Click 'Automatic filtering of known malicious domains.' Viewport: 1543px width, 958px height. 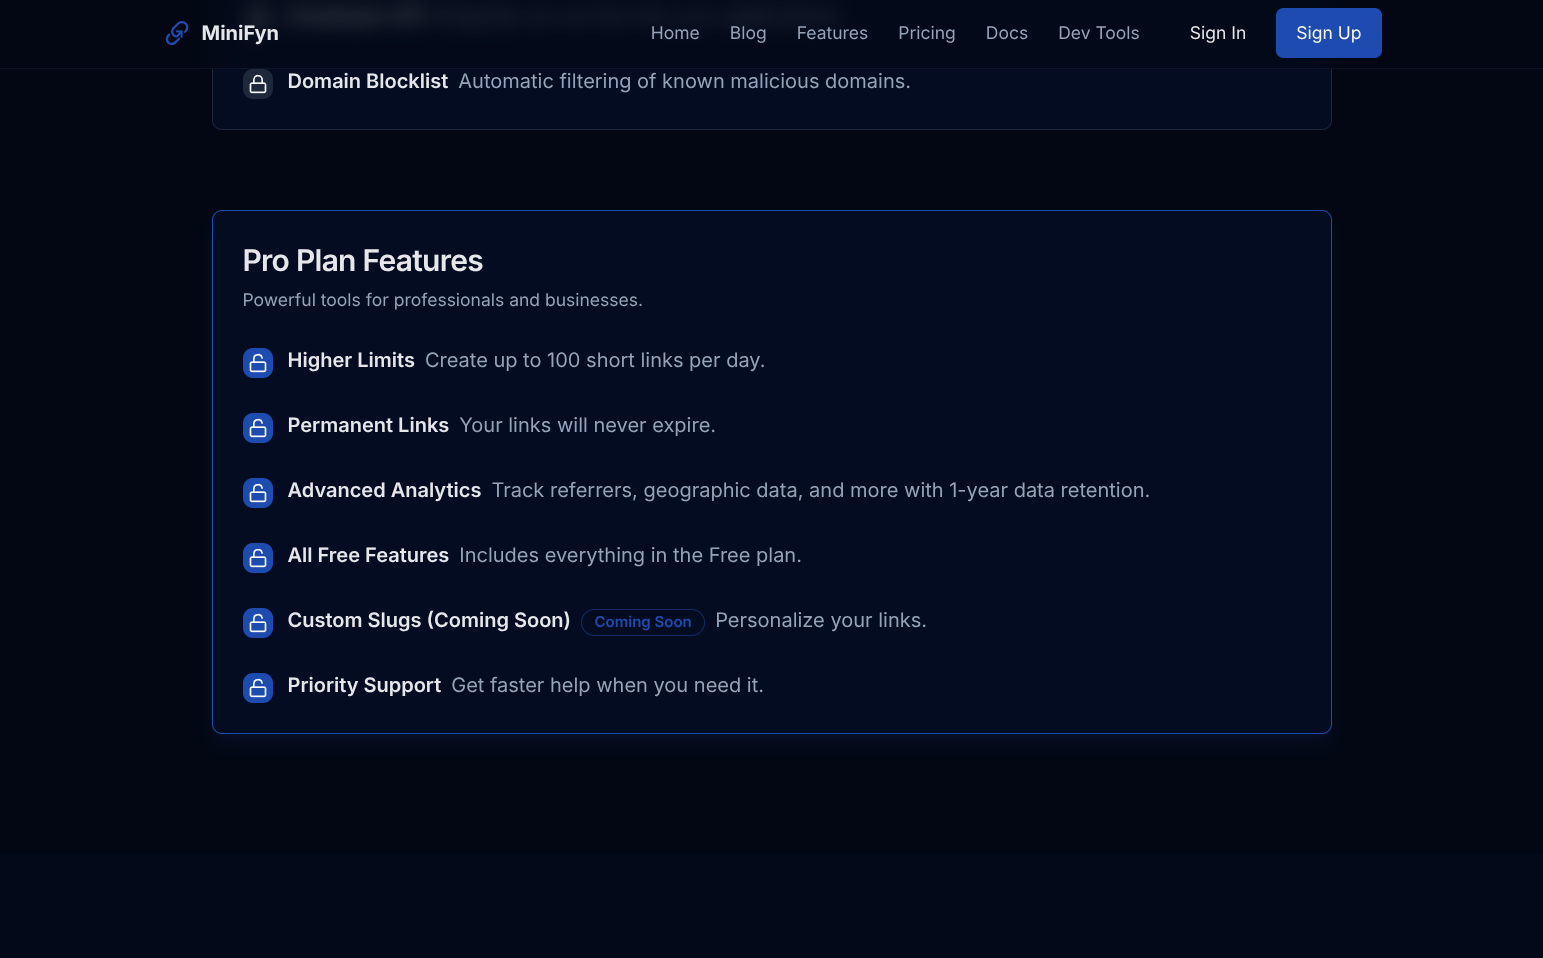click(685, 81)
